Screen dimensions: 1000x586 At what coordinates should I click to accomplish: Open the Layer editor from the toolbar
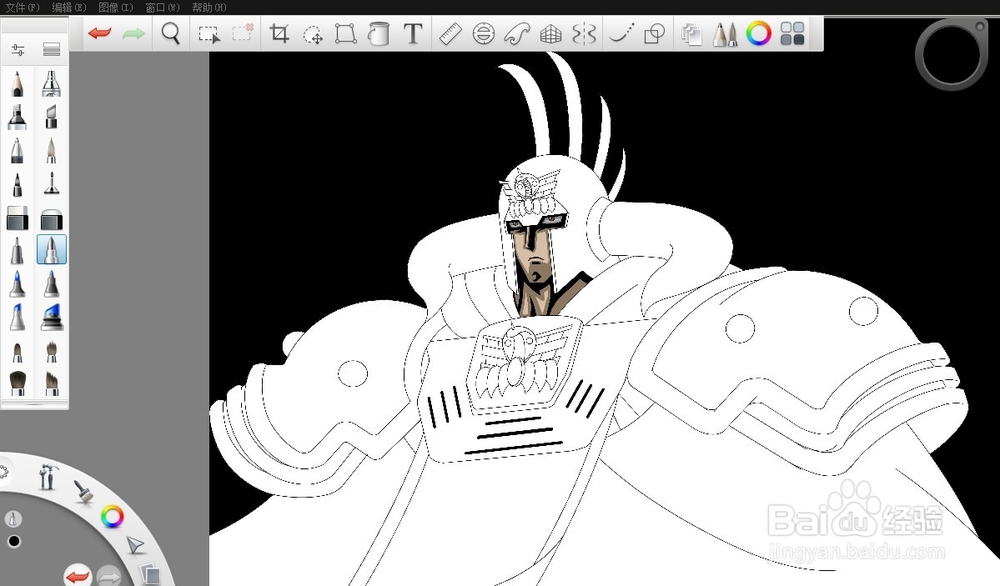[x=691, y=33]
